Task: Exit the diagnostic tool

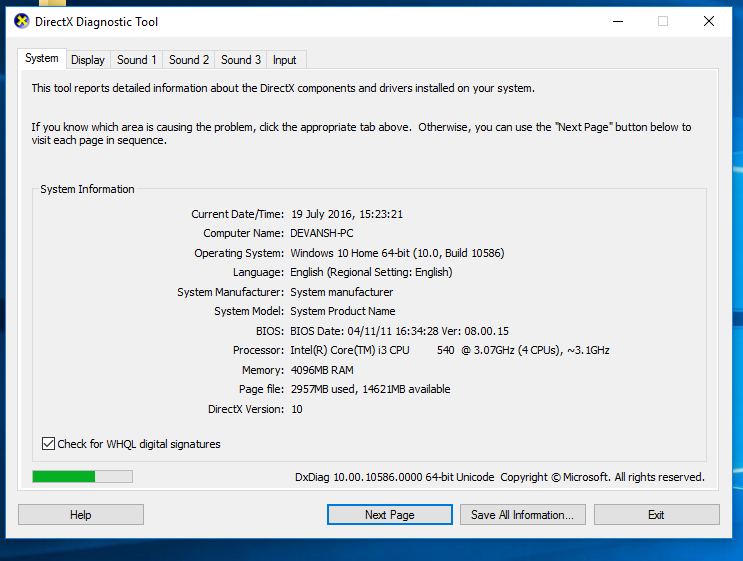Action: point(657,515)
